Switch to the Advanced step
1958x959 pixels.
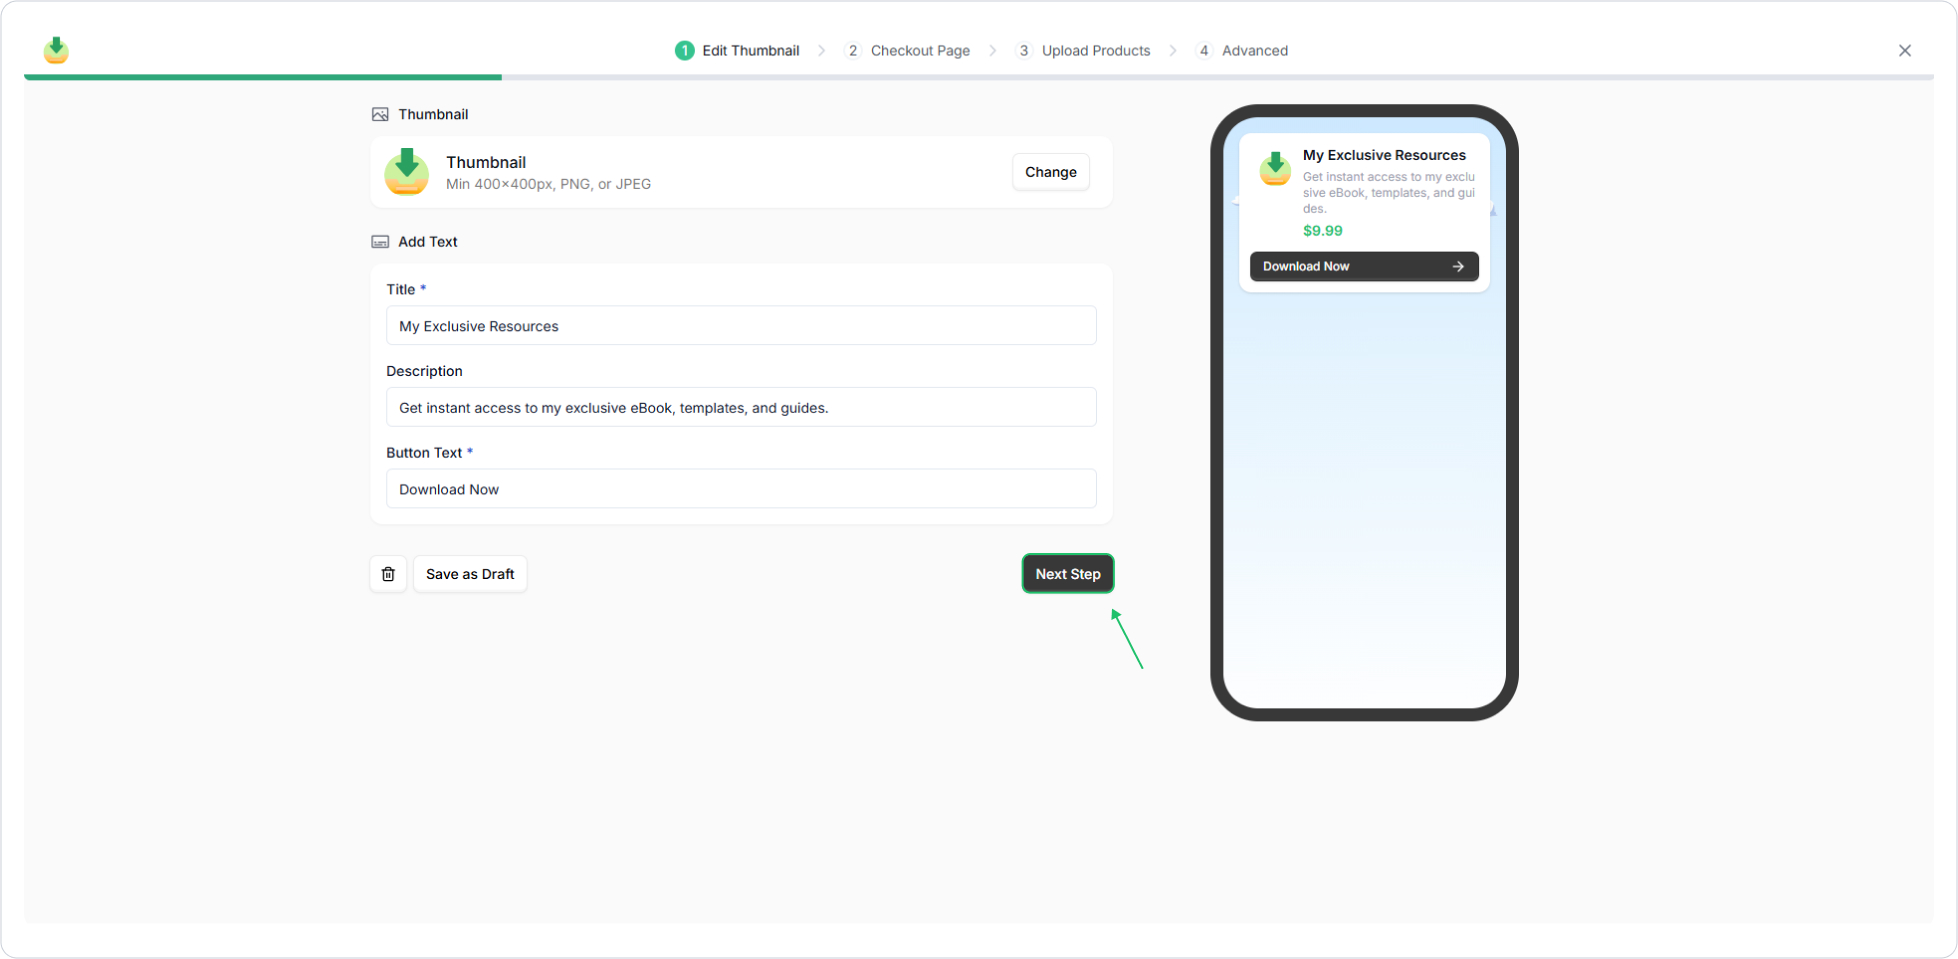coord(1254,51)
